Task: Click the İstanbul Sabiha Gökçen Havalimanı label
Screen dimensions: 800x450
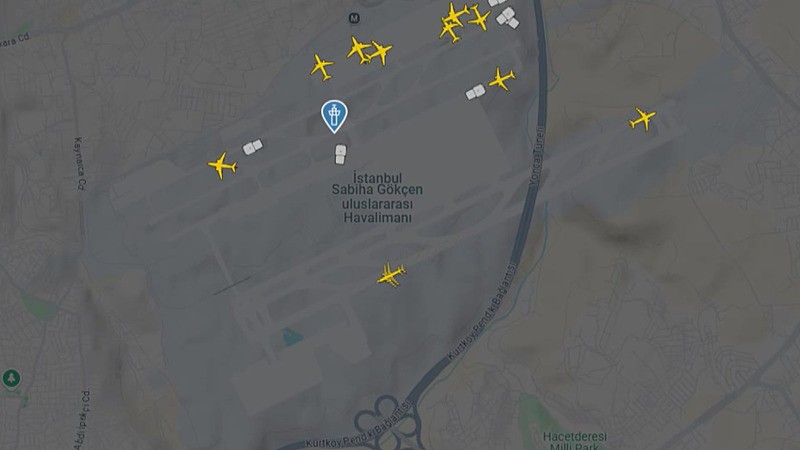Action: coord(377,198)
